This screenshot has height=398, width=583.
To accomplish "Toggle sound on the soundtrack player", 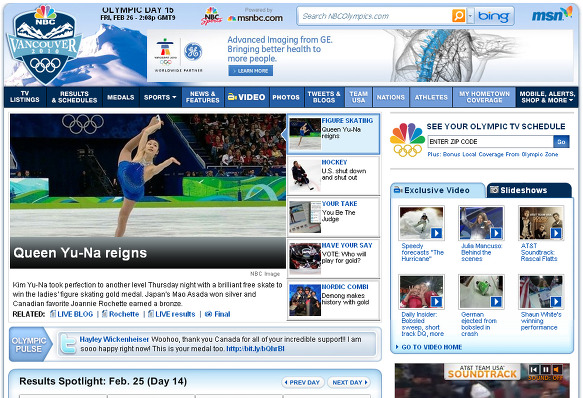I will pos(557,369).
